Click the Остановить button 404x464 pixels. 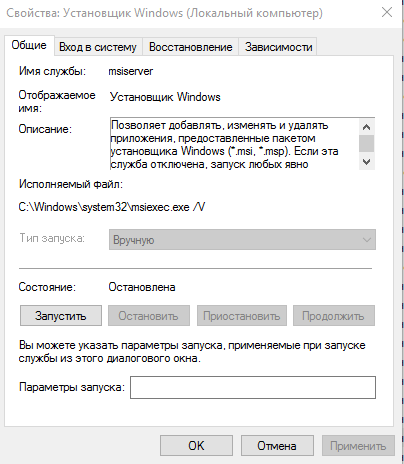tap(149, 316)
